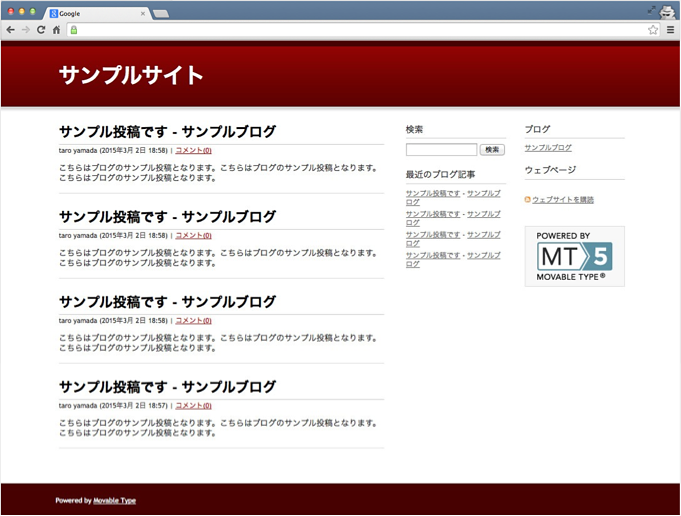This screenshot has width=681, height=516.
Task: Click the incognito spy icon
Action: [x=667, y=12]
